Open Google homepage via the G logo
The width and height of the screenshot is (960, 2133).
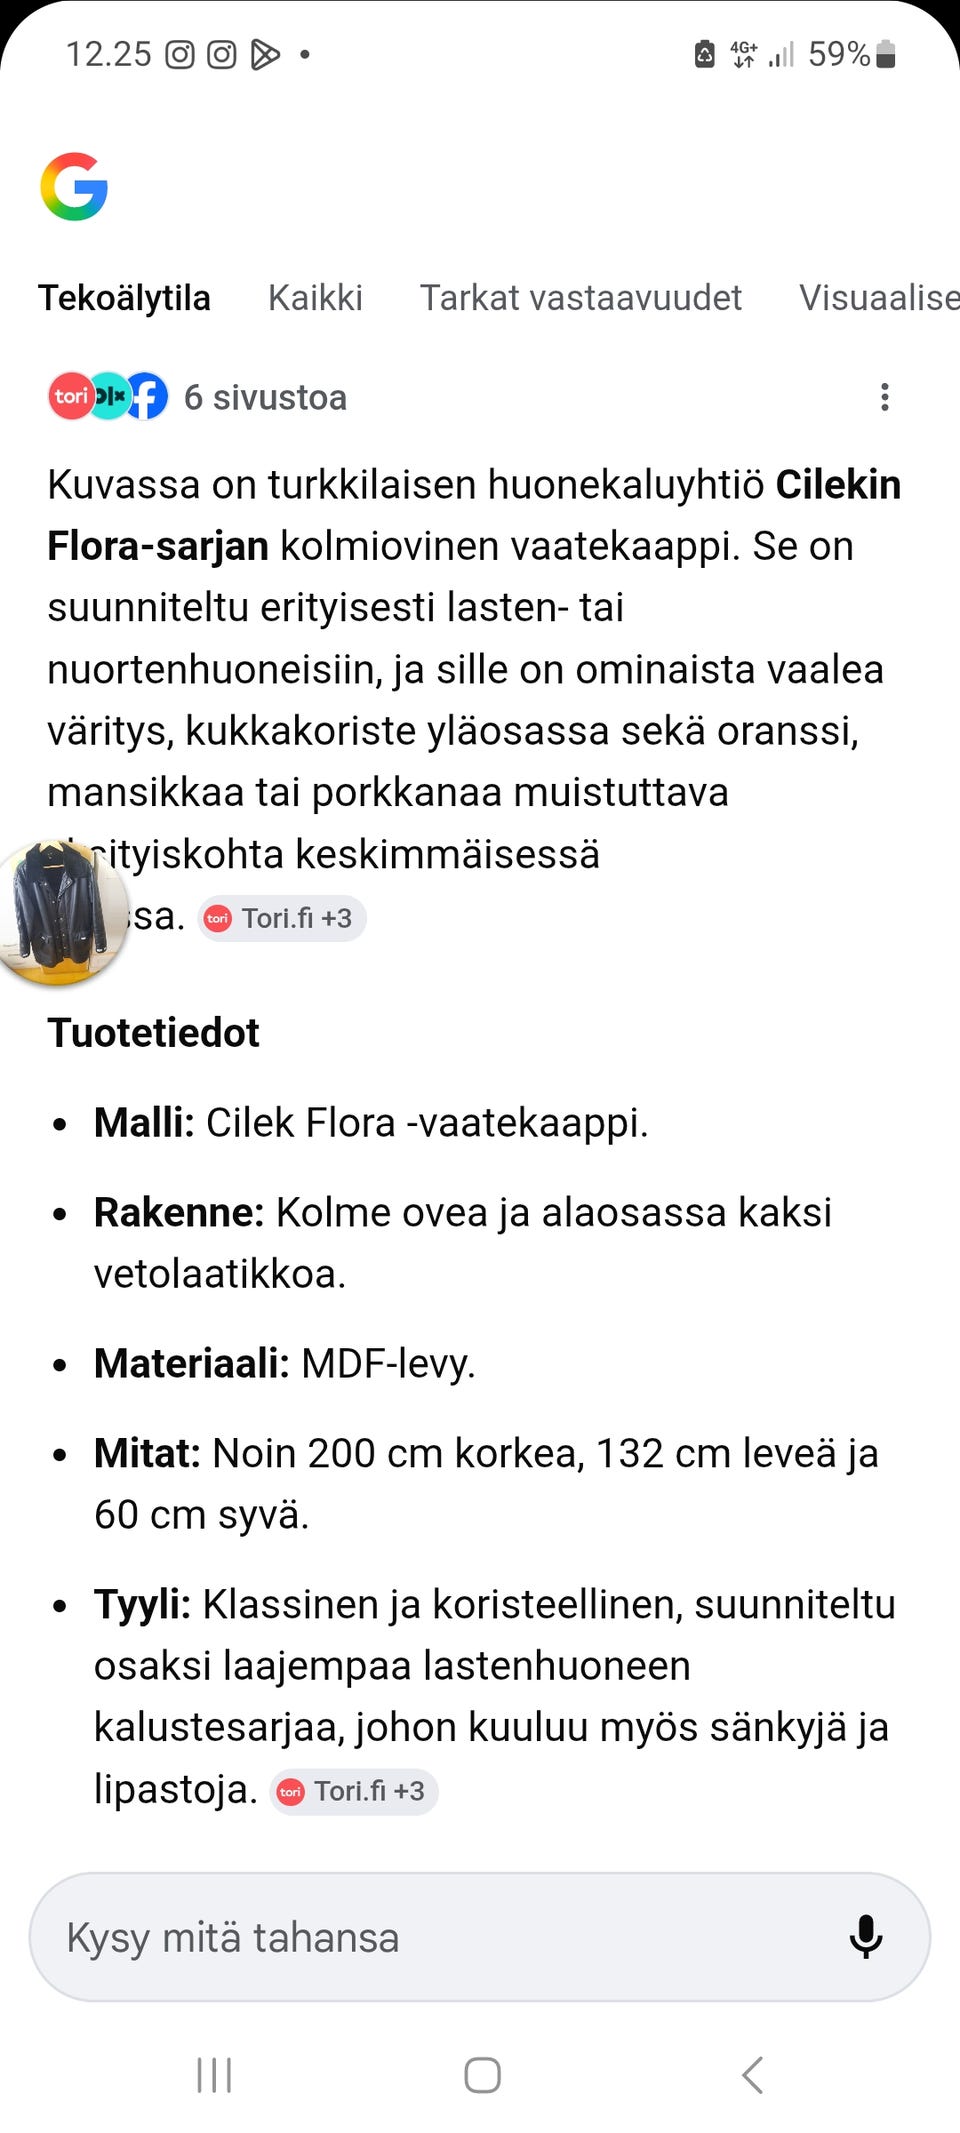[72, 188]
